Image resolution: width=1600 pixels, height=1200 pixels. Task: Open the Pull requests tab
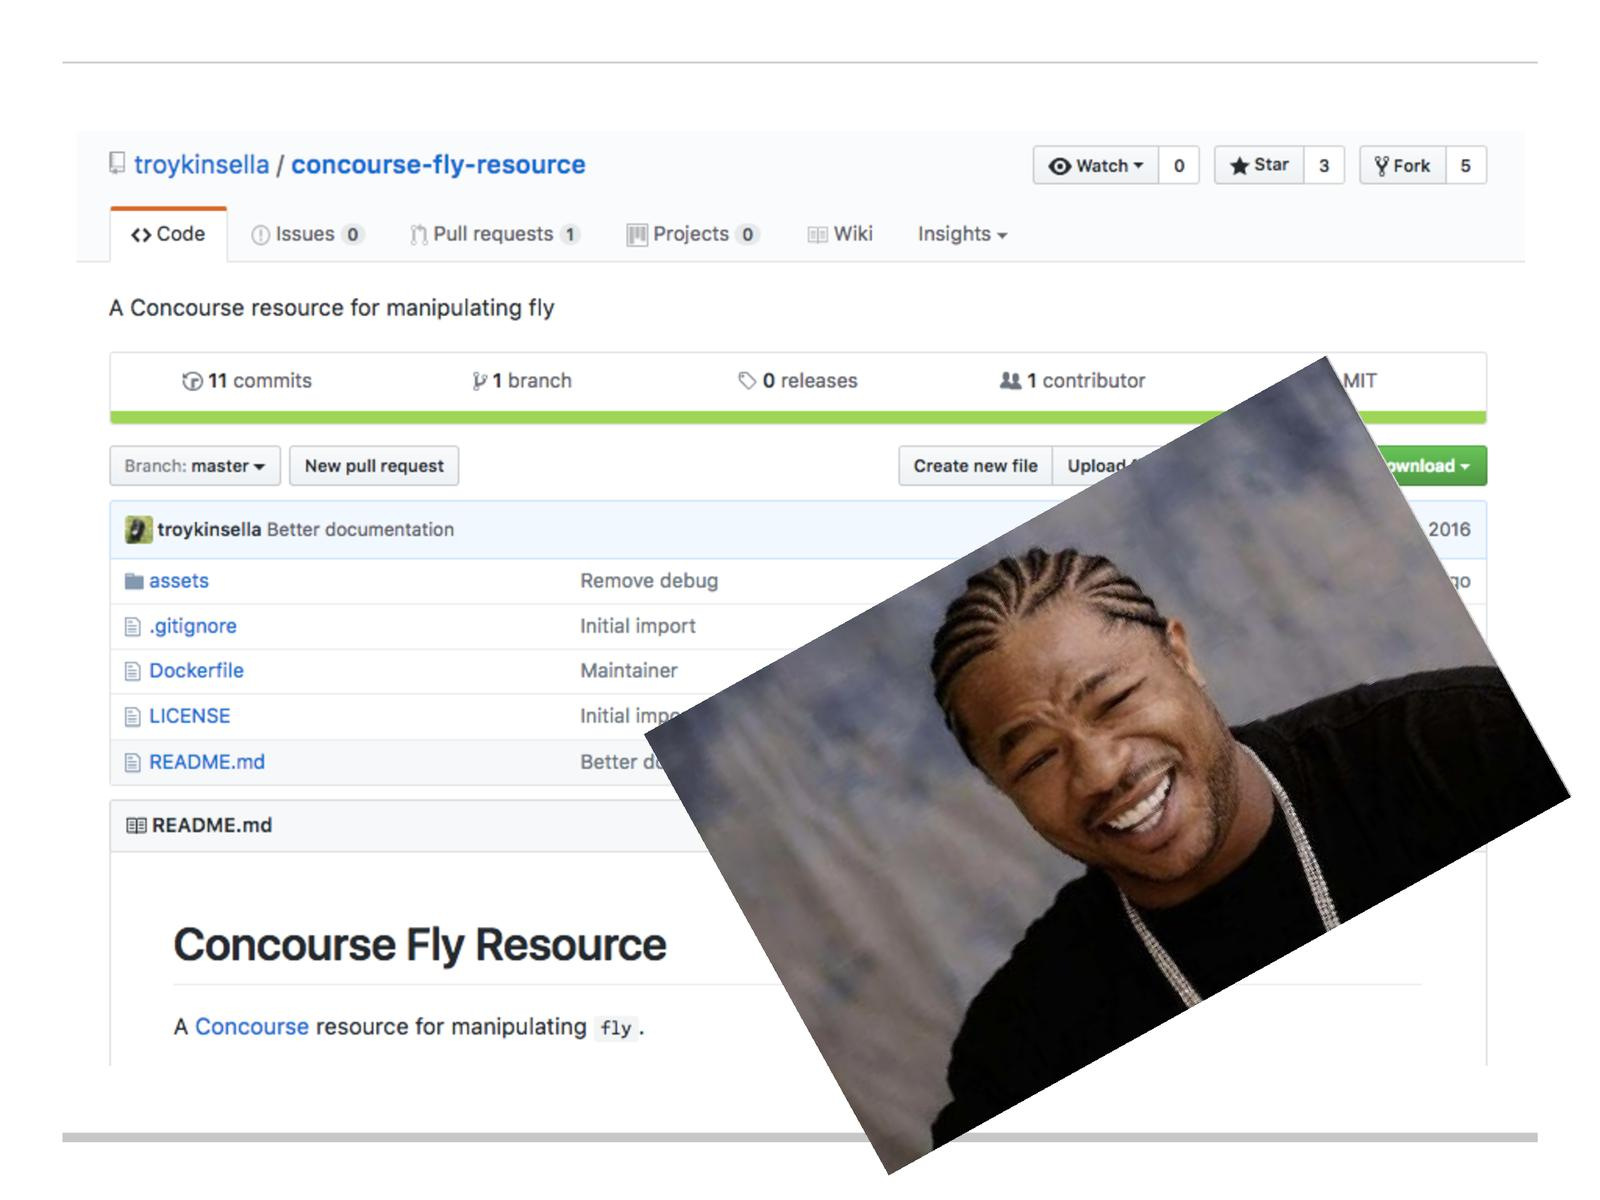[494, 234]
